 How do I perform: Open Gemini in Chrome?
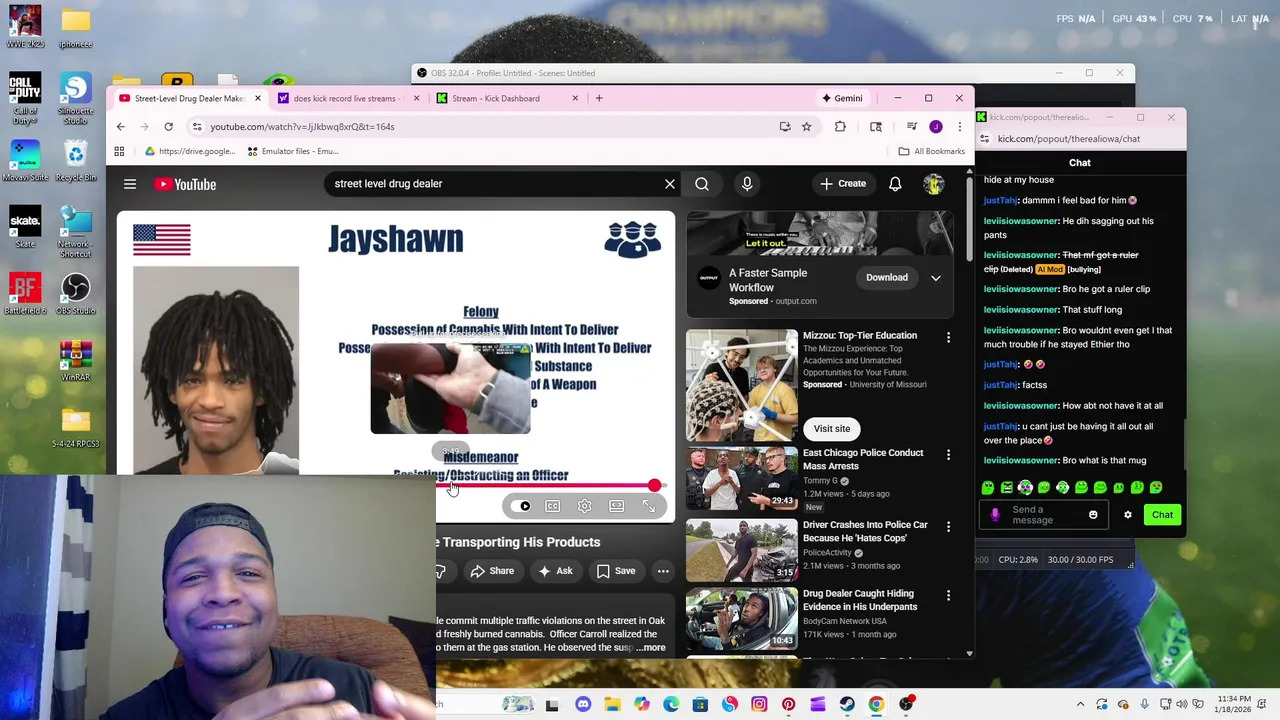(x=842, y=98)
